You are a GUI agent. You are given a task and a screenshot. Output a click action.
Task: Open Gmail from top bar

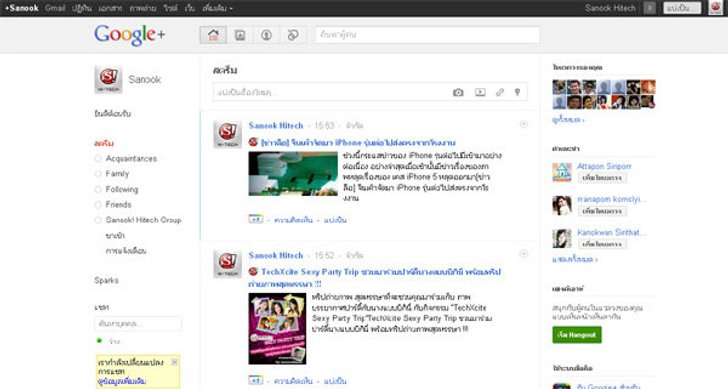click(55, 8)
